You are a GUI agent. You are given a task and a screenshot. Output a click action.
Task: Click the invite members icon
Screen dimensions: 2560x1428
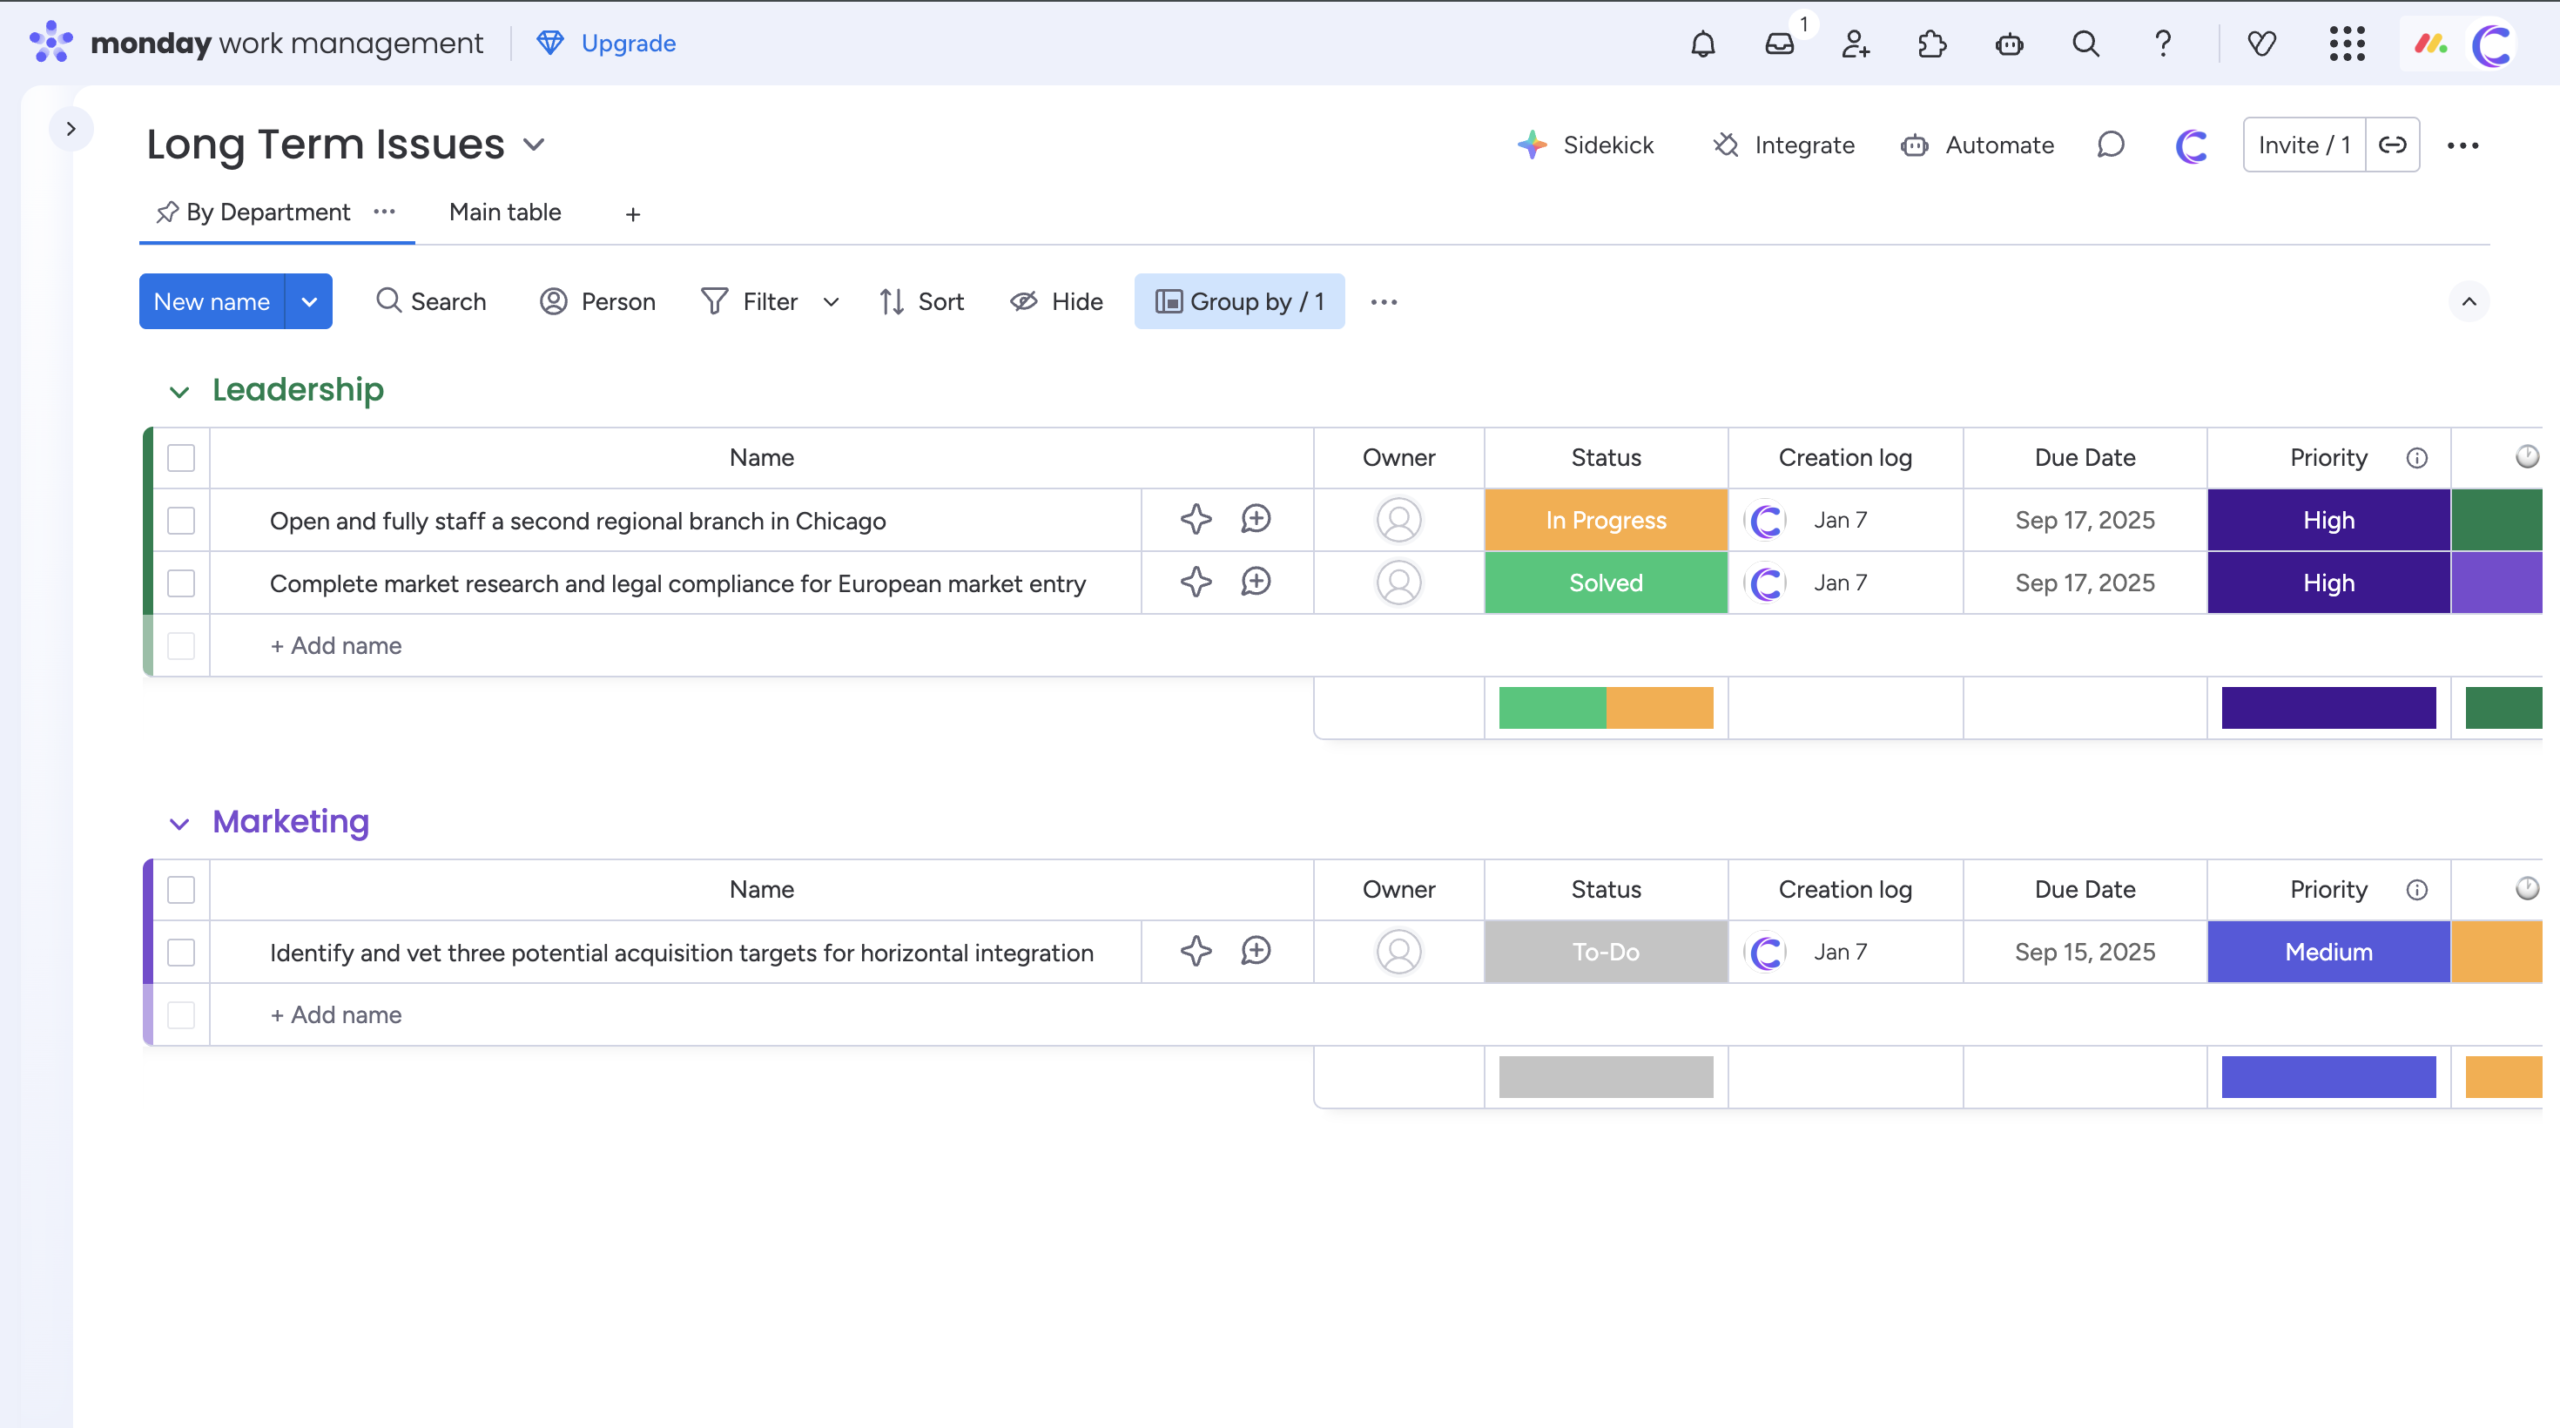(1856, 44)
